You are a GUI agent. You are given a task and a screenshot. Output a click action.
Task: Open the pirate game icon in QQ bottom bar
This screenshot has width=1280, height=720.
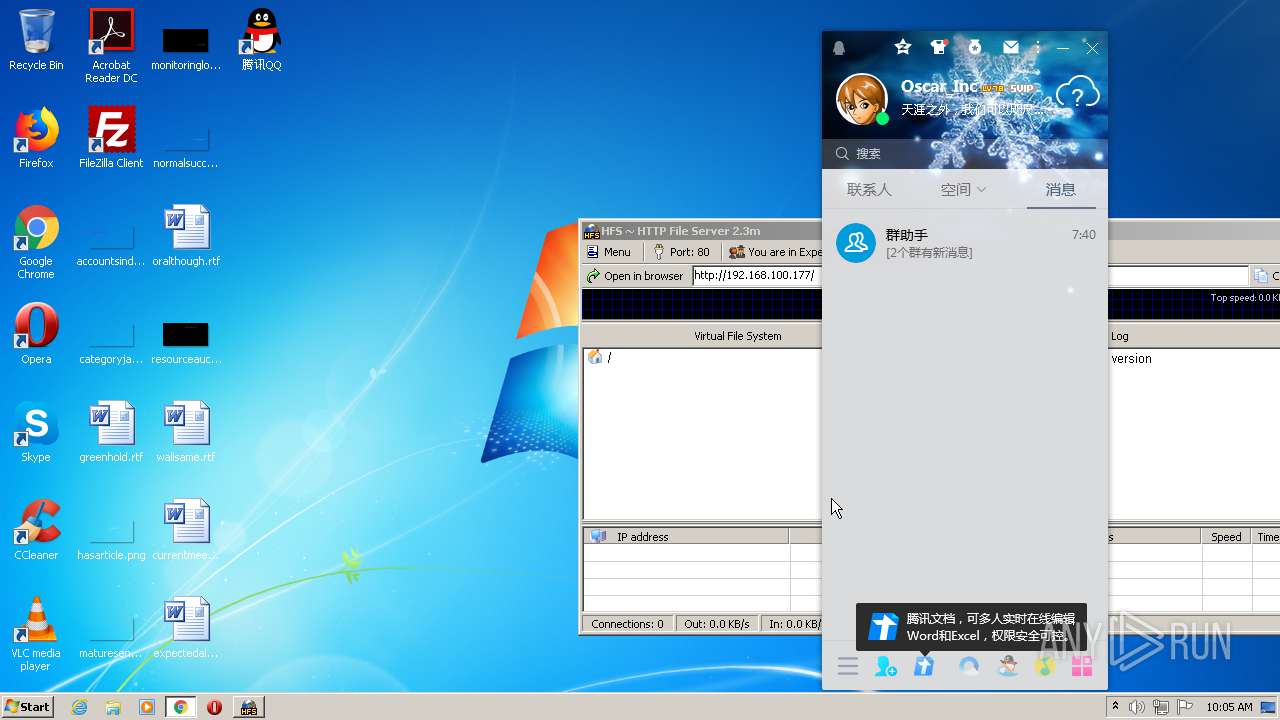pyautogui.click(x=1008, y=666)
